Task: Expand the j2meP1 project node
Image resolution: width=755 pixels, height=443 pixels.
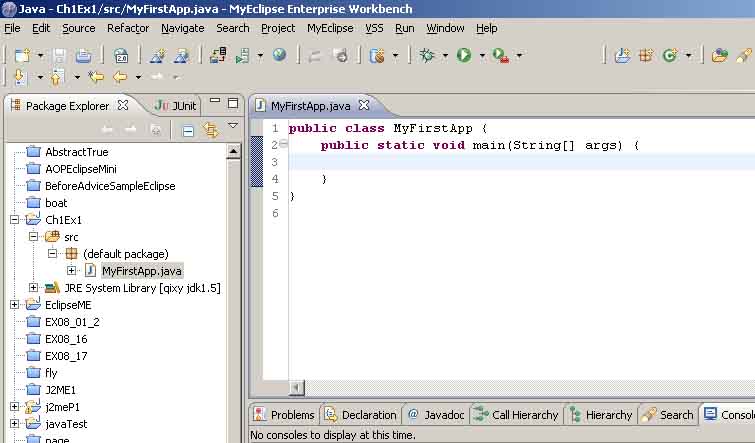Action: tap(14, 407)
